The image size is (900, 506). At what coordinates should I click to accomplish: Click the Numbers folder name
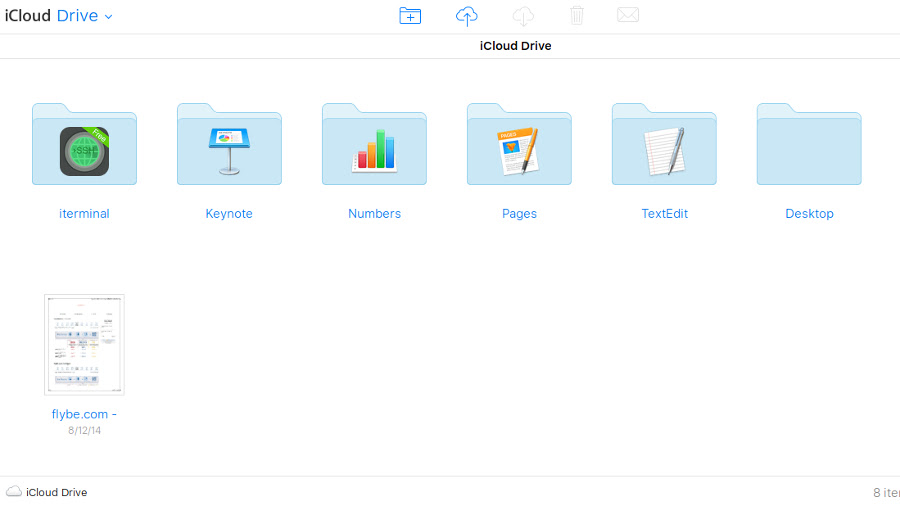pyautogui.click(x=374, y=213)
